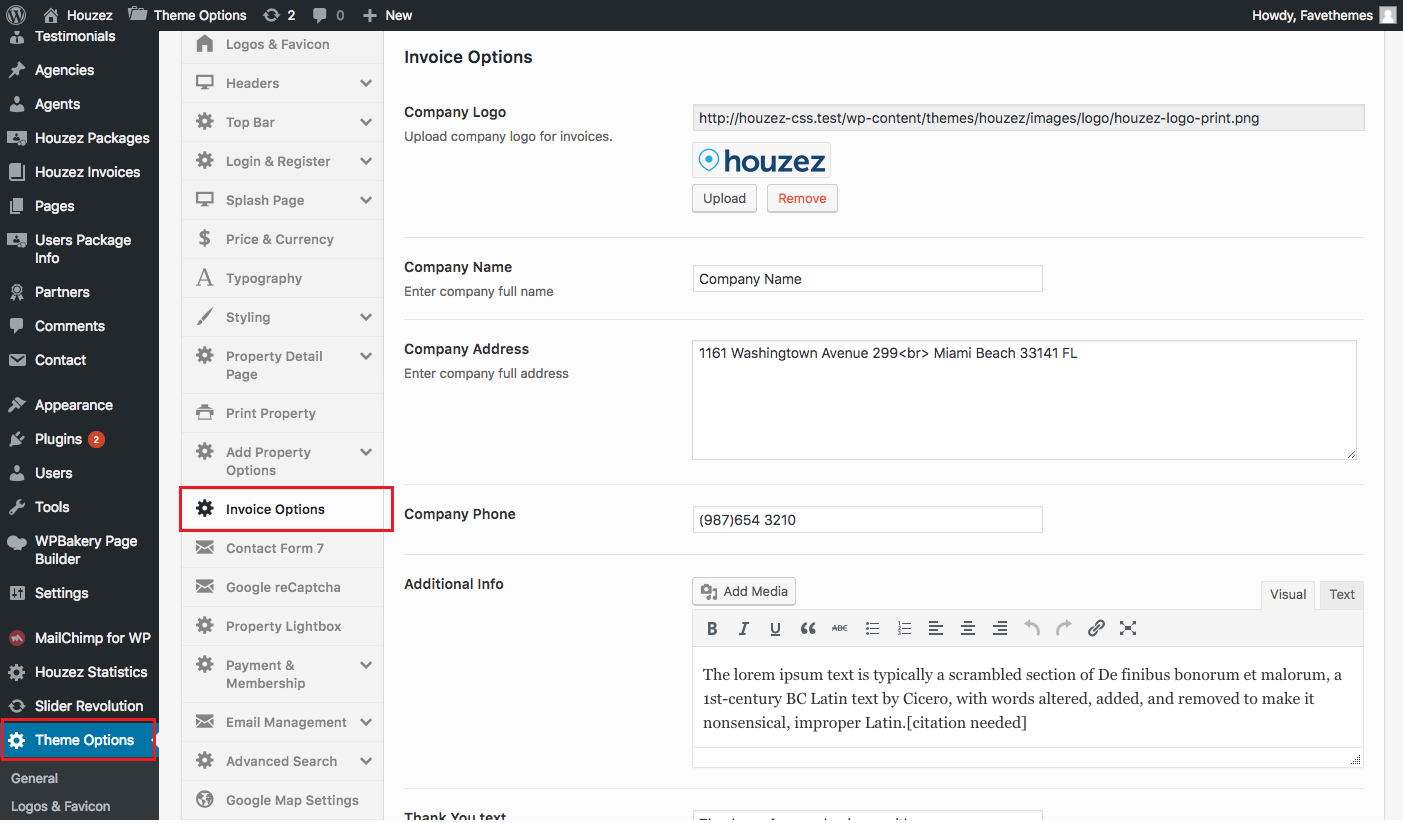Open Price & Currency options
Image resolution: width=1403 pixels, height=823 pixels.
[x=282, y=239]
